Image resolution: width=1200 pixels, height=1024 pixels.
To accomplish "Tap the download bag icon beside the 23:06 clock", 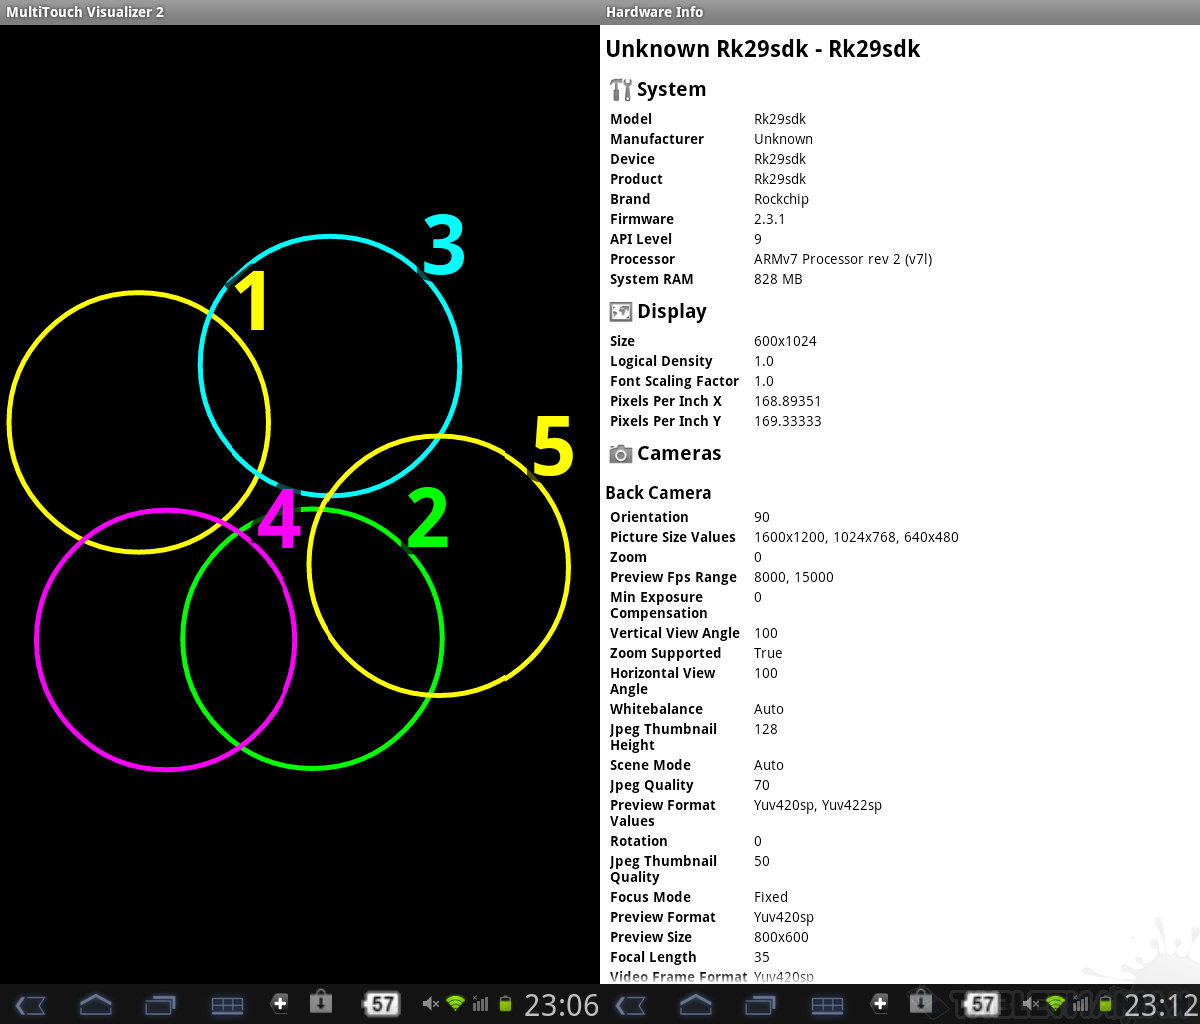I will 320,1003.
